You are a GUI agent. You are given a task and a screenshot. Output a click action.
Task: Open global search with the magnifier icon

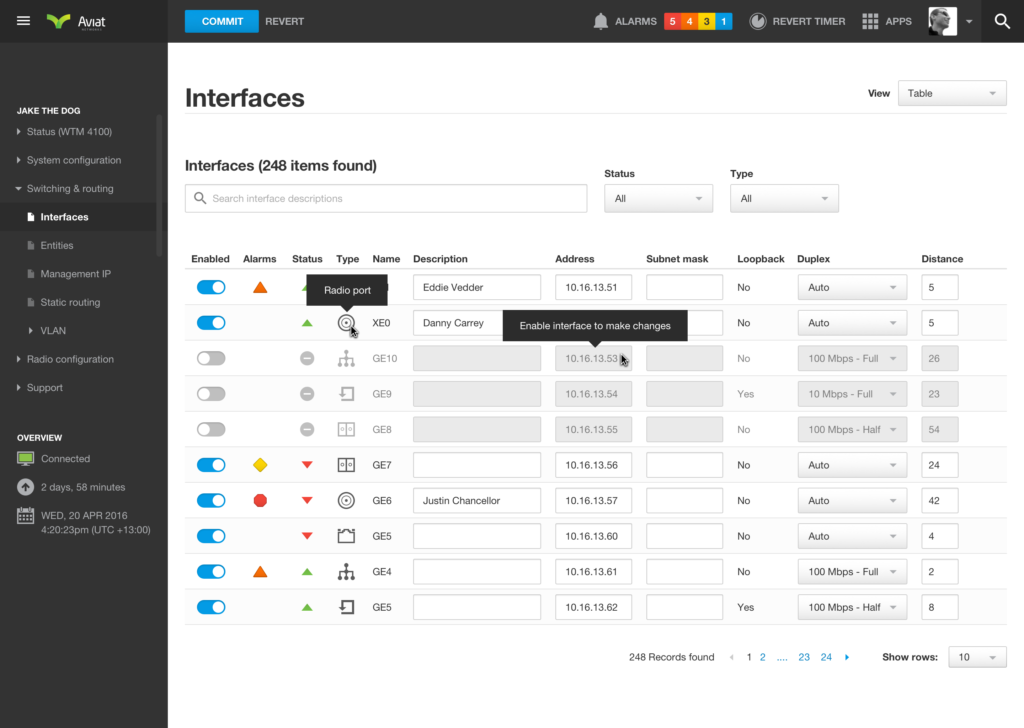(x=1002, y=21)
